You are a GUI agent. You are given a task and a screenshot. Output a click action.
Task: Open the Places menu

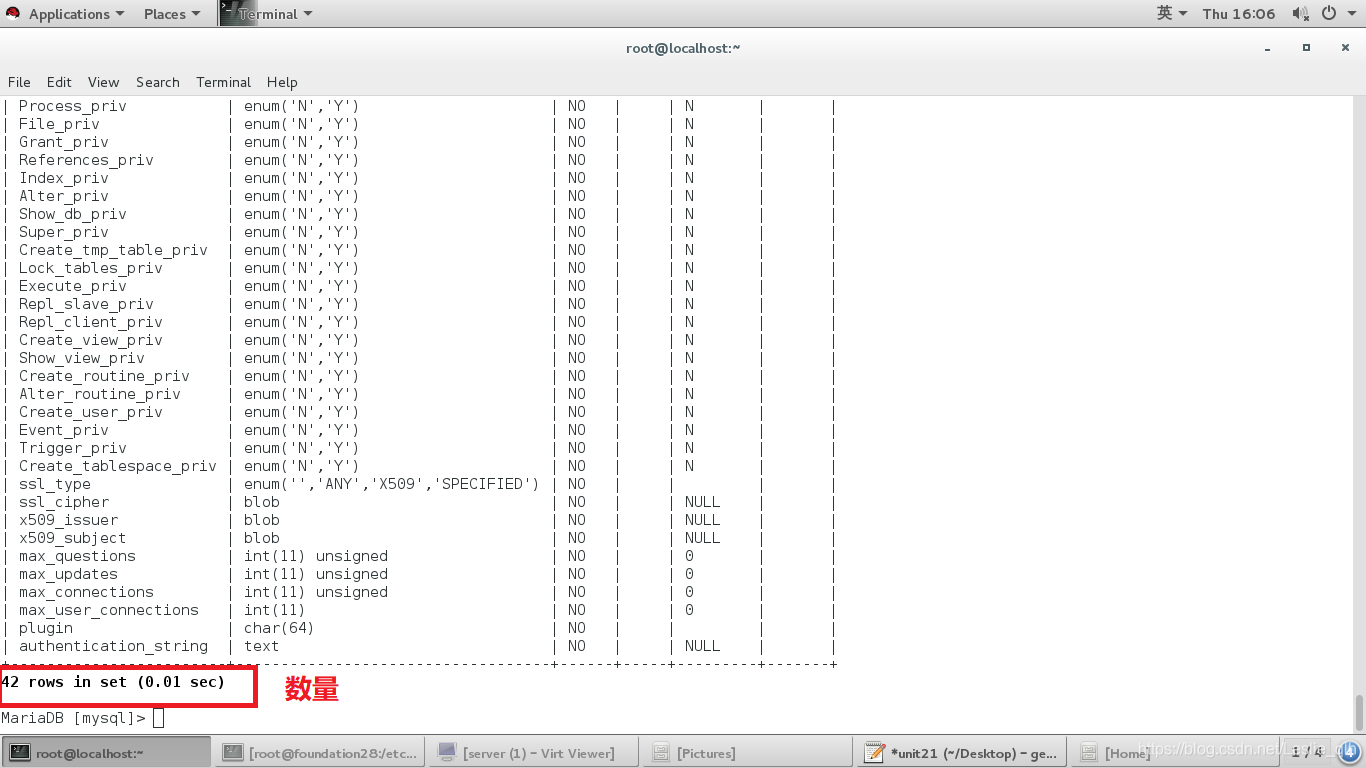tap(172, 14)
